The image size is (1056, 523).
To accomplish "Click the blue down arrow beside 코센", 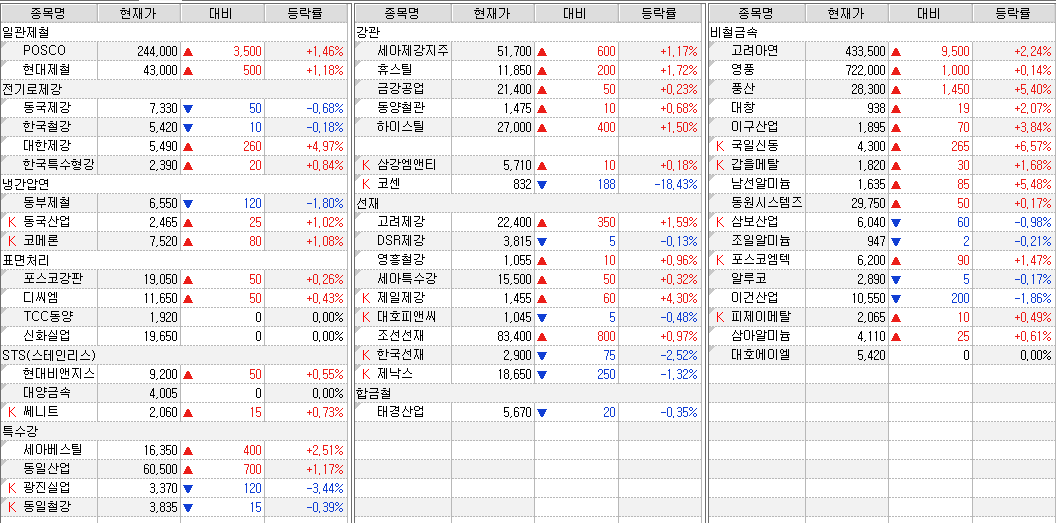I will pyautogui.click(x=542, y=184).
